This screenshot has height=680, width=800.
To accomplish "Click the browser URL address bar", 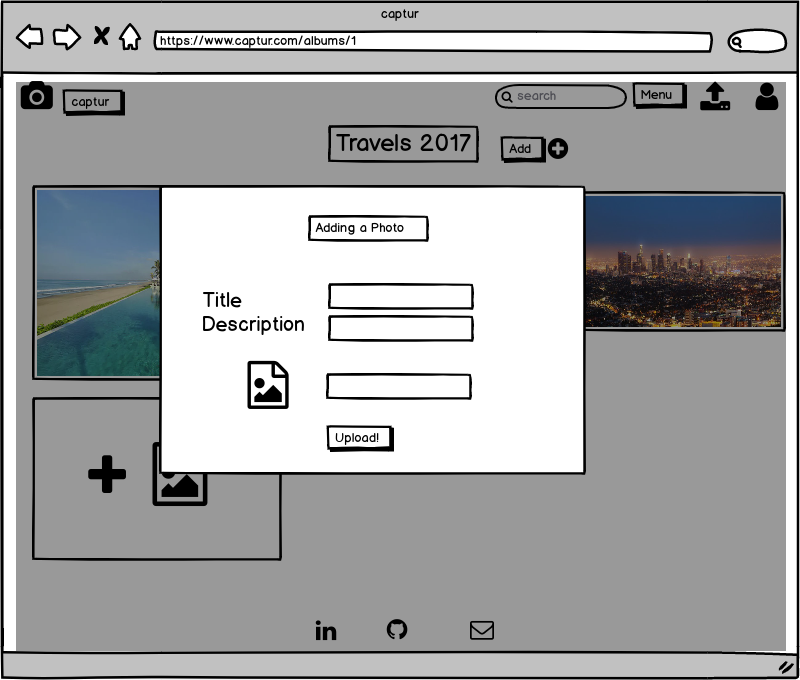I will coord(433,41).
